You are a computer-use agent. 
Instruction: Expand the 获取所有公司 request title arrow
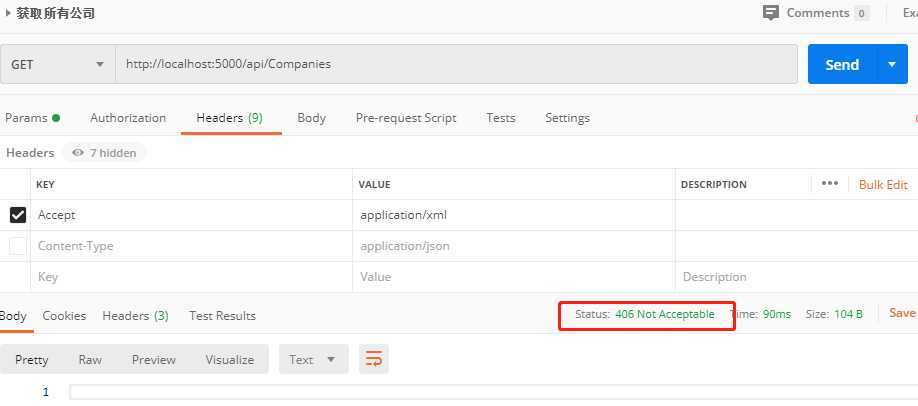[x=8, y=13]
